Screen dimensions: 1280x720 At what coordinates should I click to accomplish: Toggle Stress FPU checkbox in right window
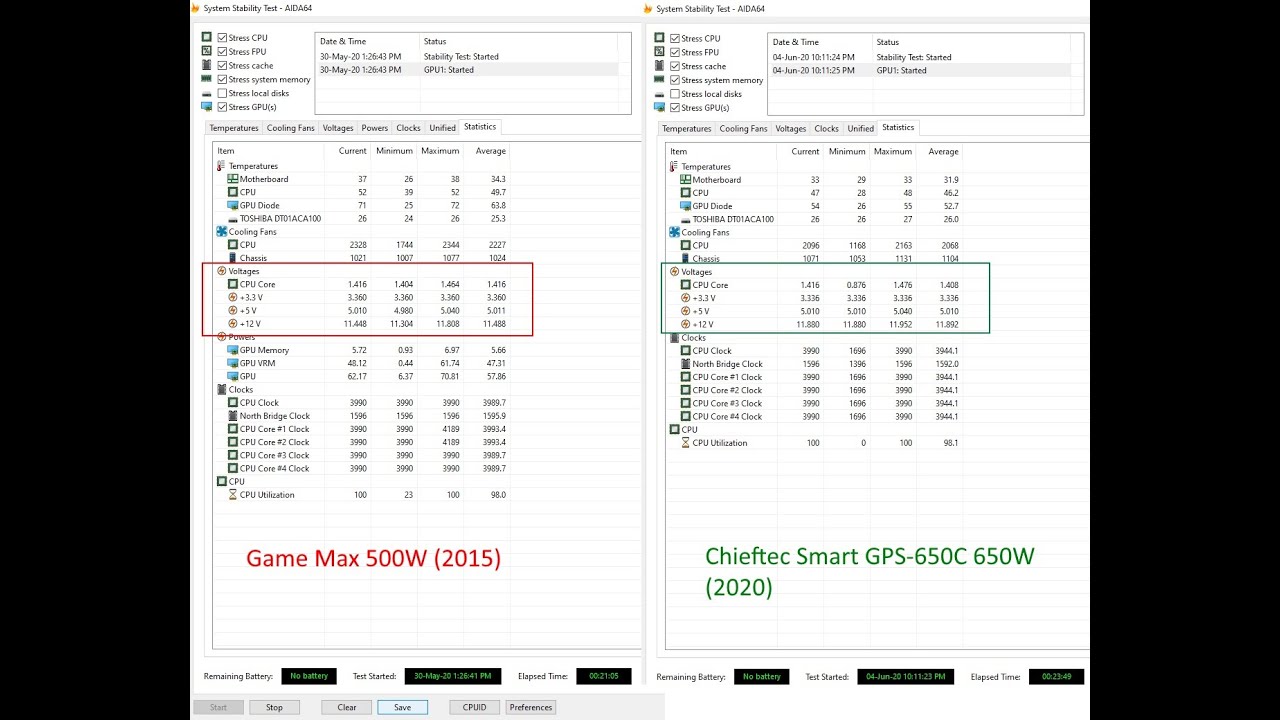coord(675,53)
